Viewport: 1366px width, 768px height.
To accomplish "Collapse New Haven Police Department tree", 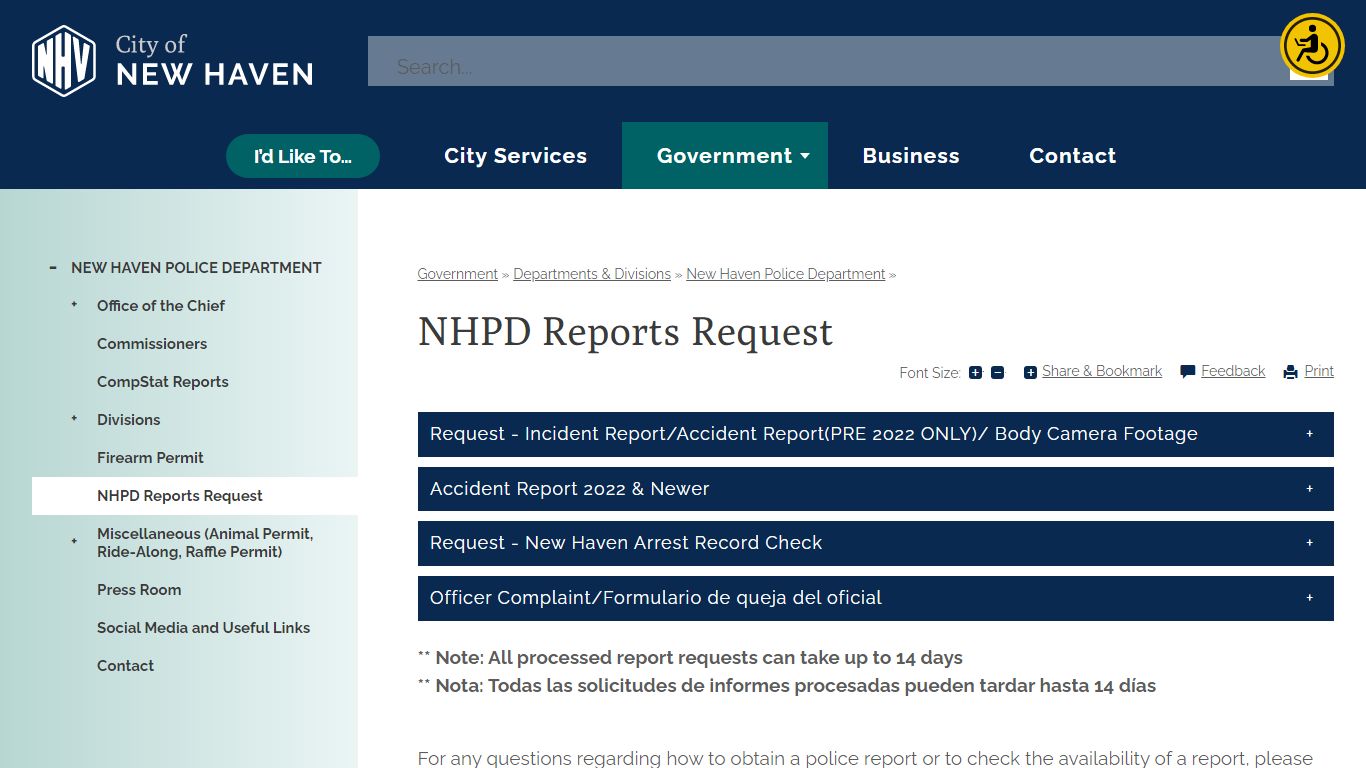I will click(53, 268).
